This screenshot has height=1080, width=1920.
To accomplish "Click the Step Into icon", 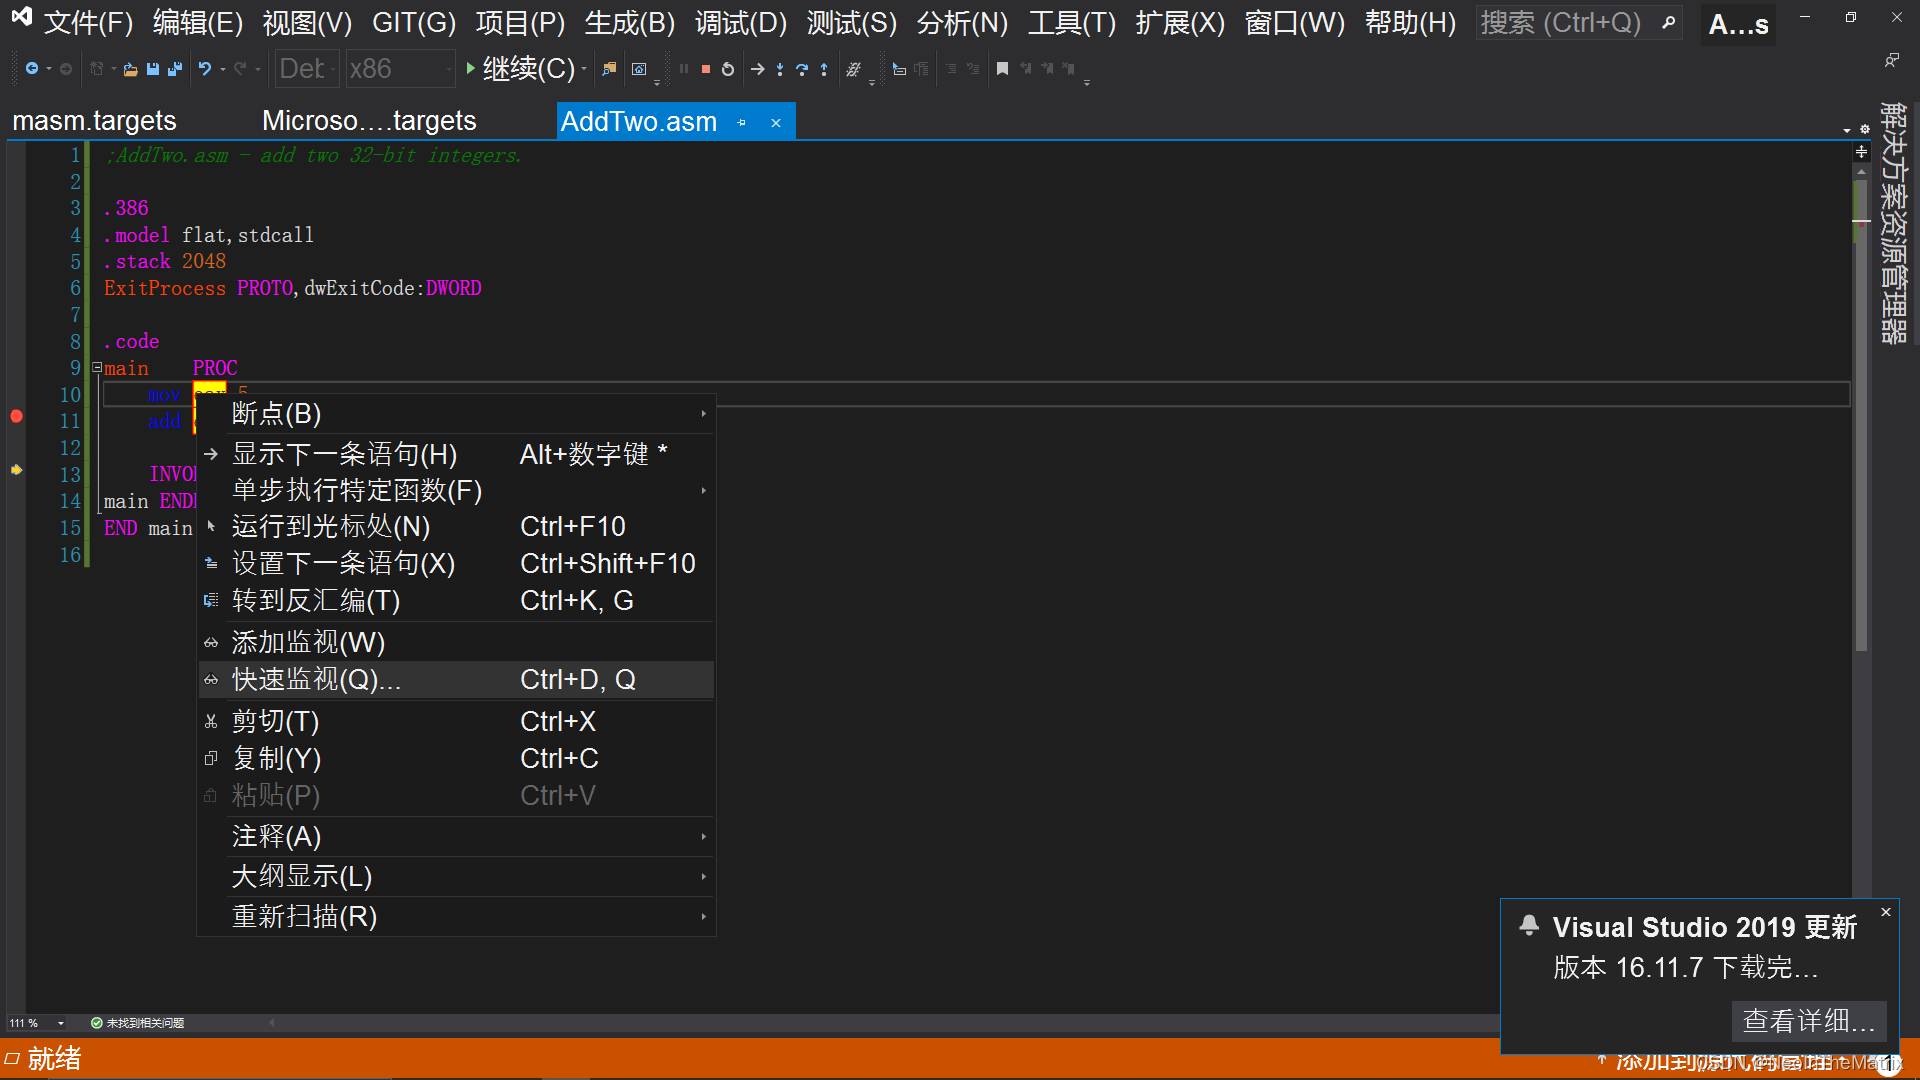I will 780,69.
